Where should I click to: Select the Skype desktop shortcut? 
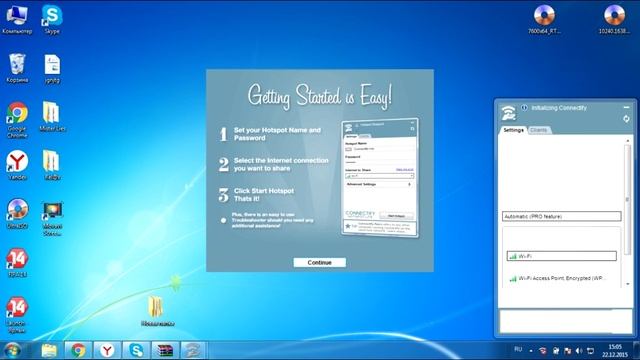52,20
